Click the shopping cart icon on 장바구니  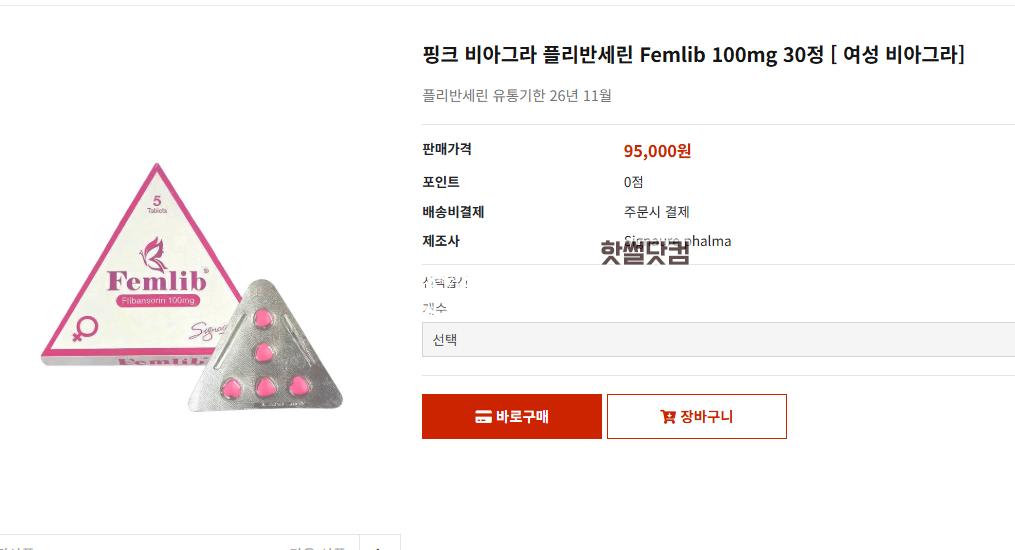click(x=668, y=417)
